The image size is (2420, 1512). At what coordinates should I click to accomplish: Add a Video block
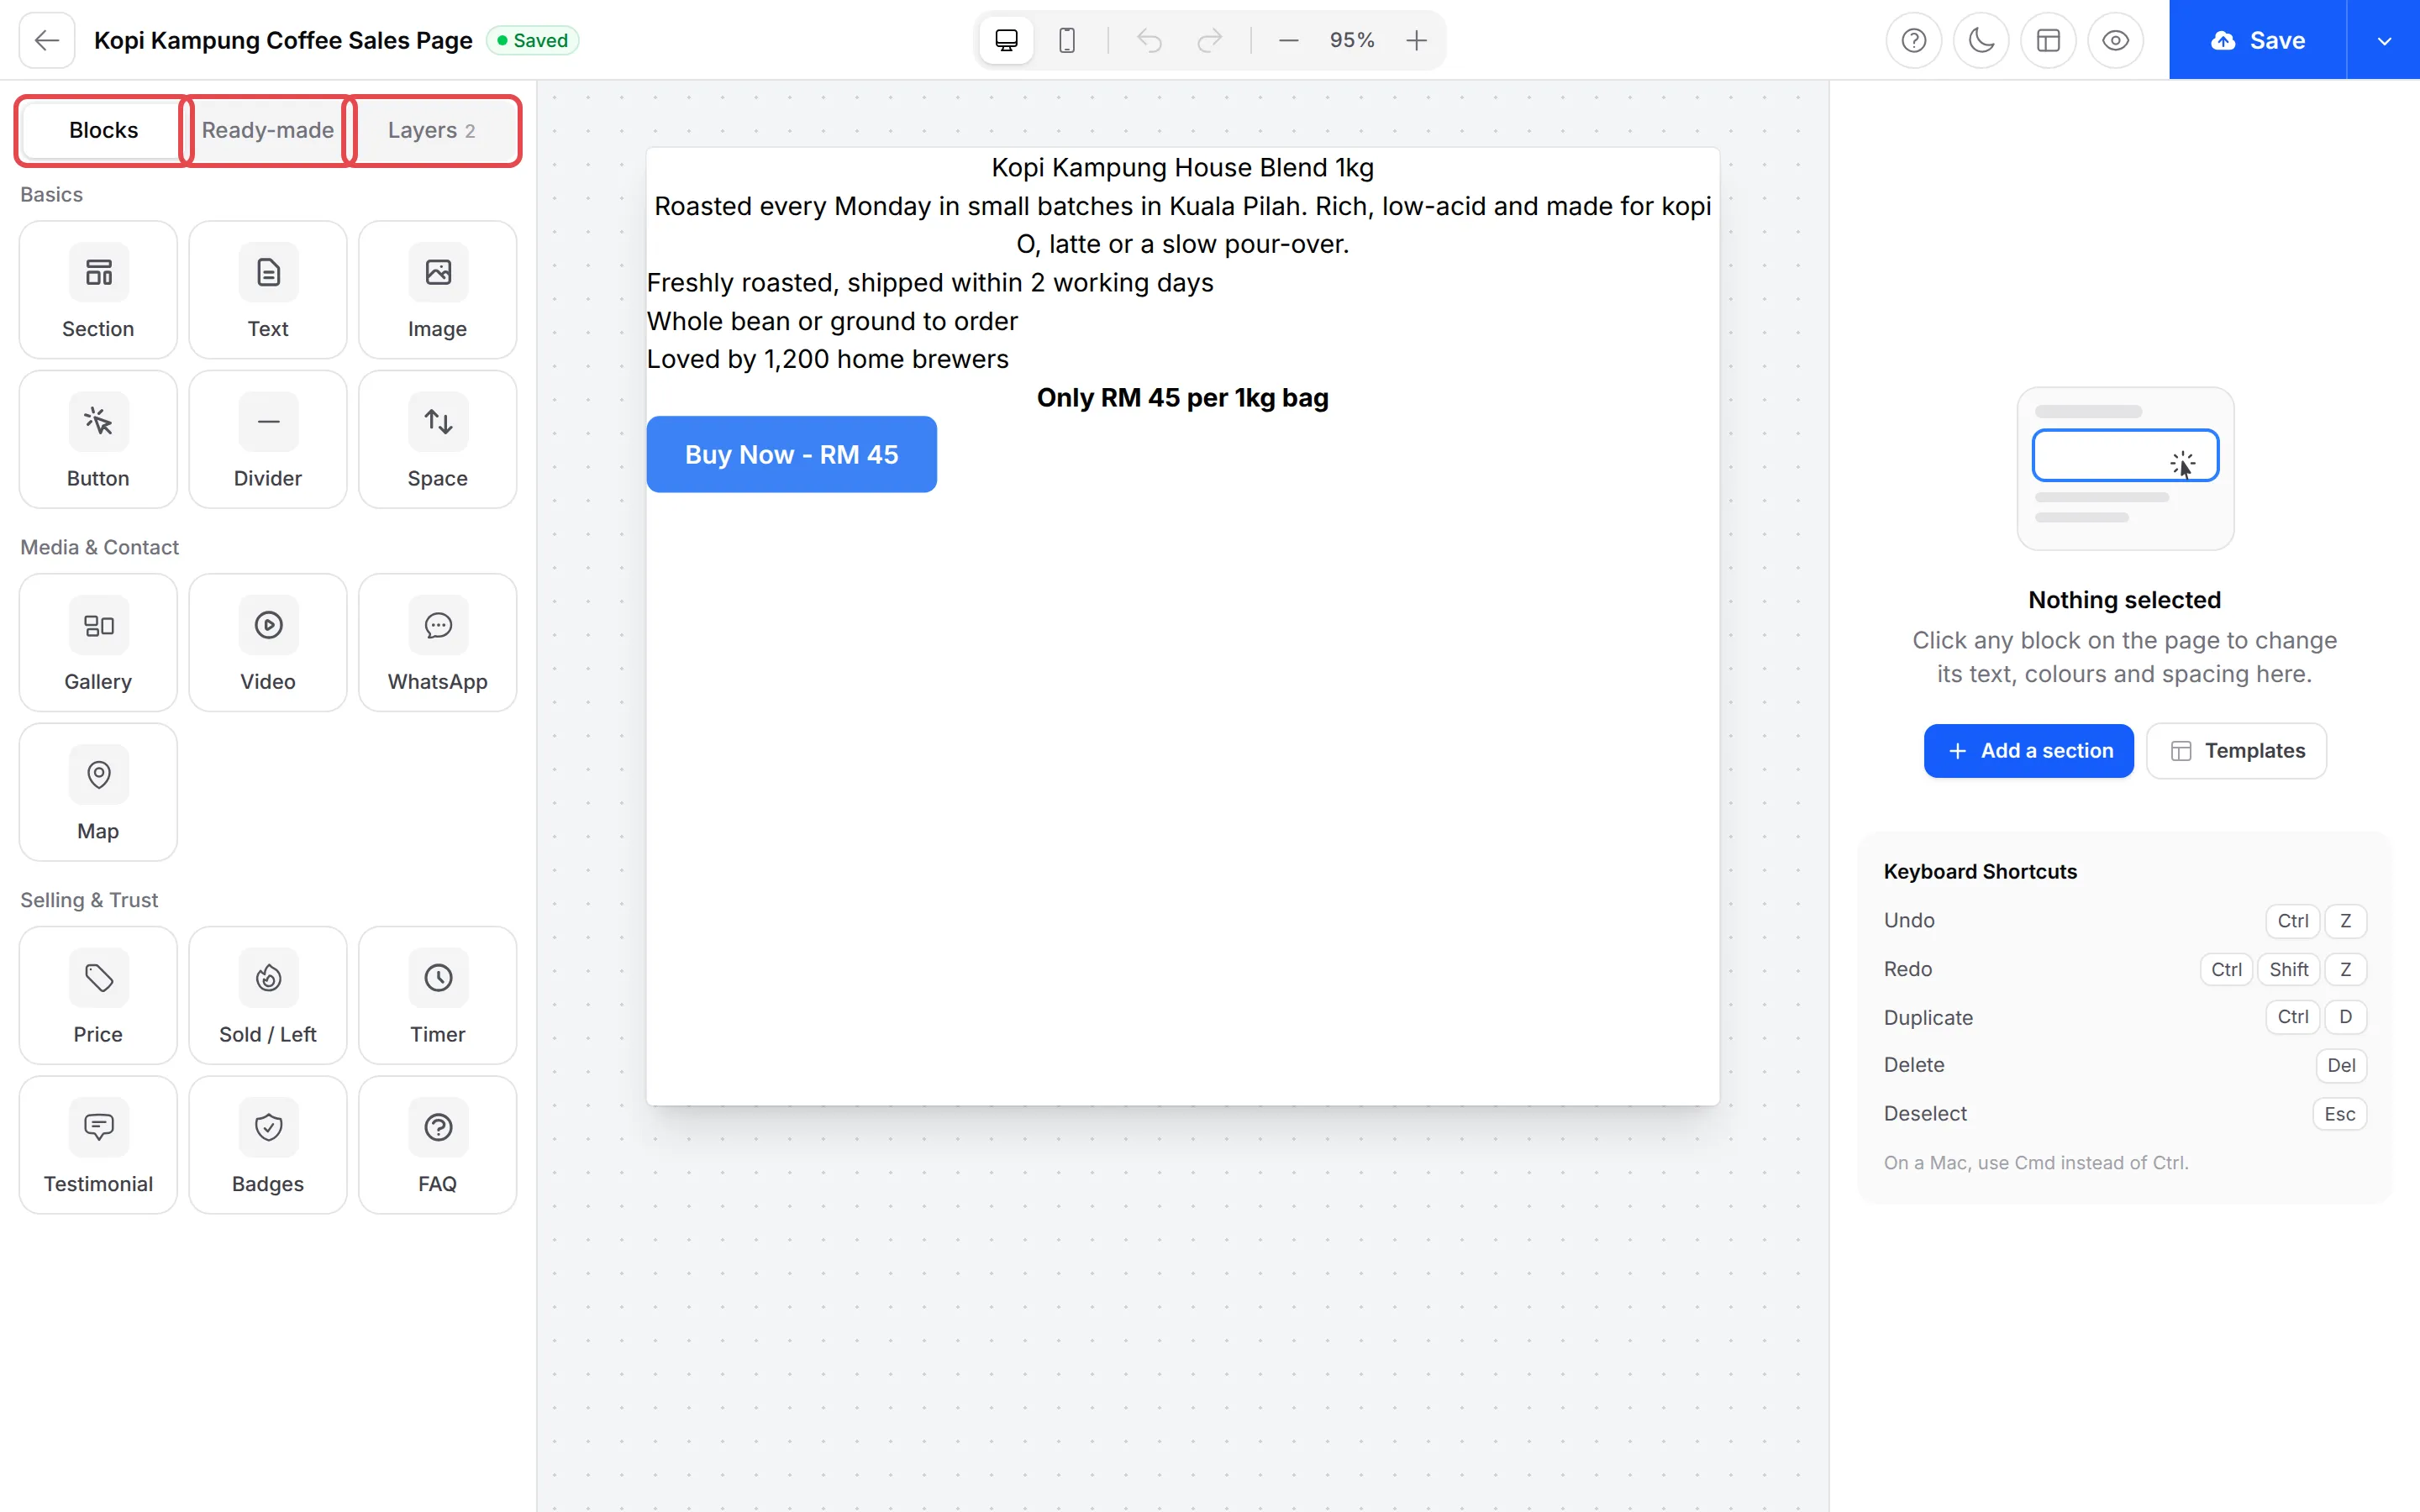(268, 643)
